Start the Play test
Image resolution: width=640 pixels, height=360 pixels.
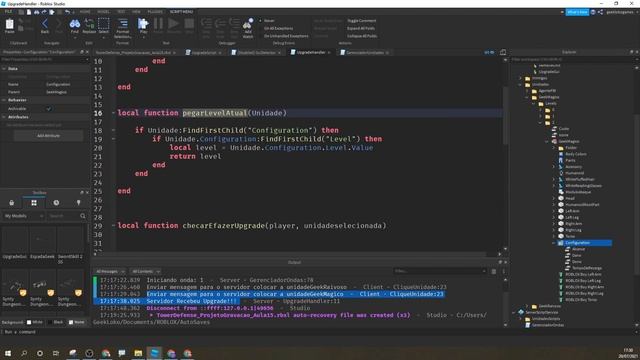pyautogui.click(x=143, y=24)
